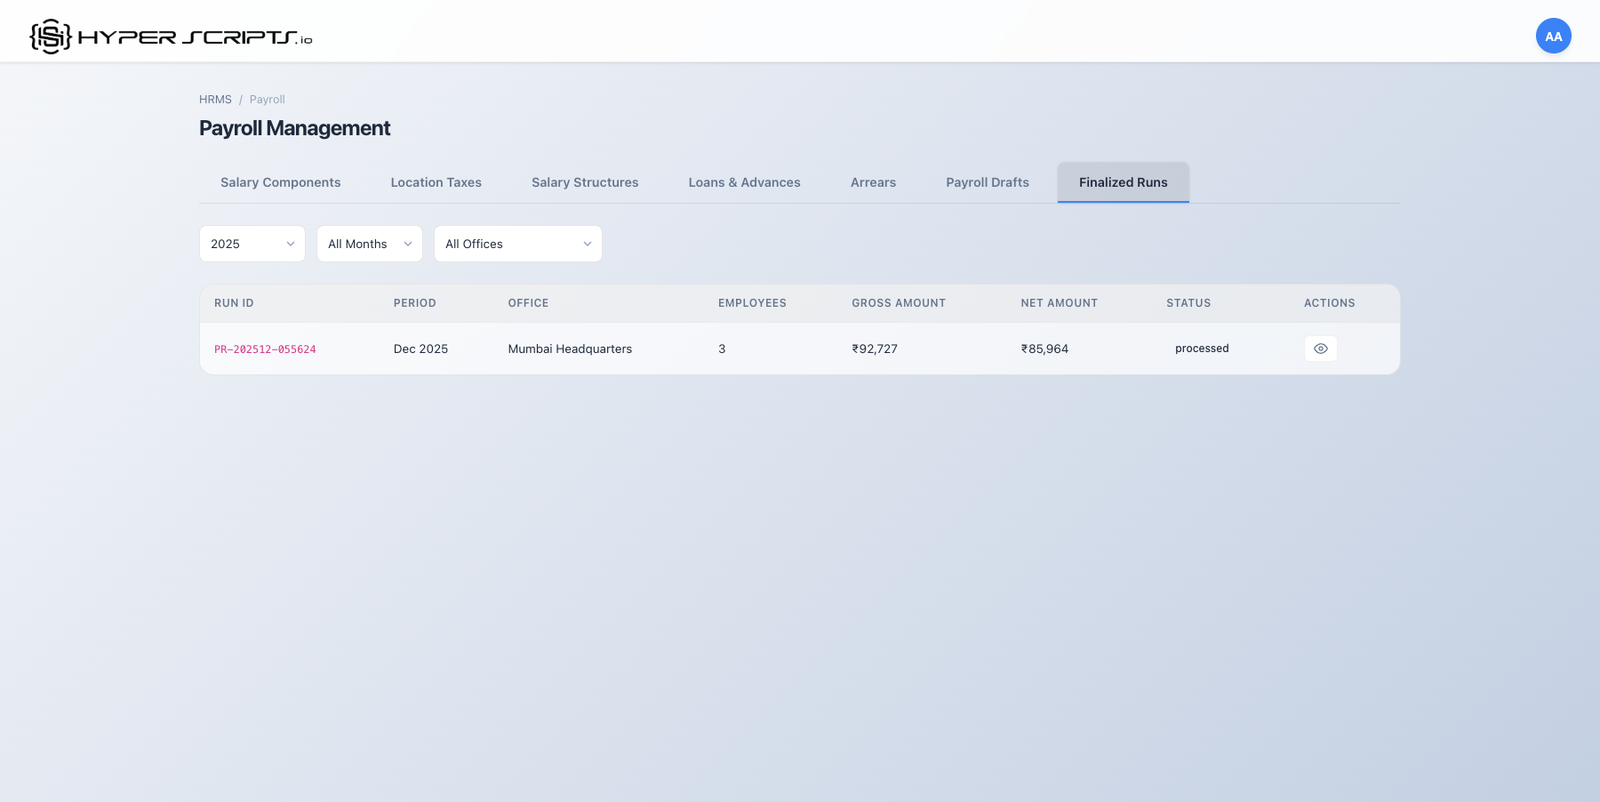This screenshot has width=1600, height=802.
Task: Open the All Offices filter dropdown
Action: tap(518, 244)
